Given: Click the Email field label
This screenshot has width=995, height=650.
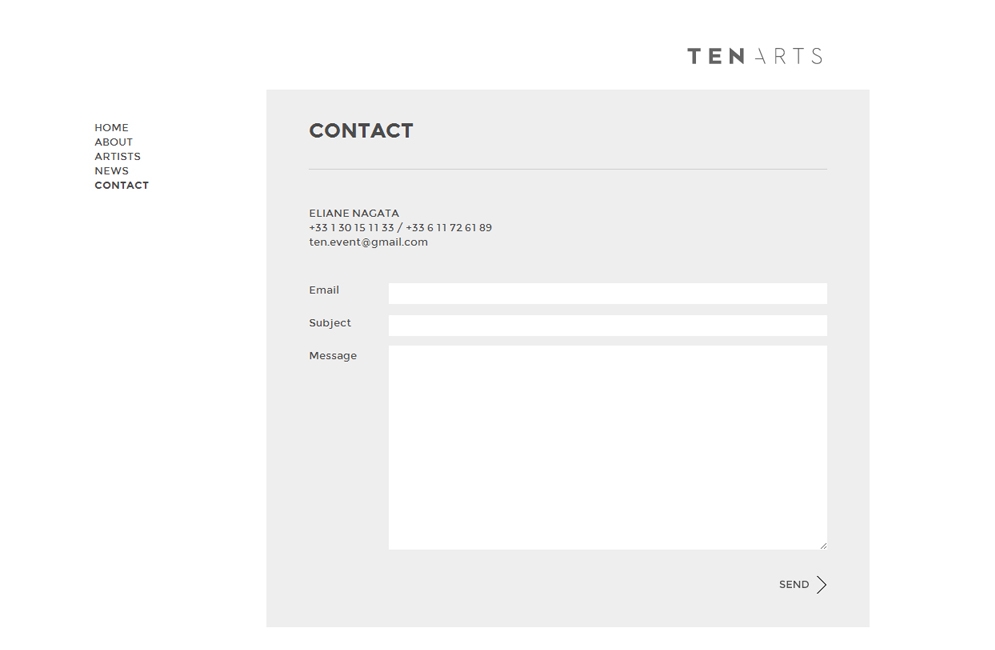Looking at the screenshot, I should [x=324, y=290].
